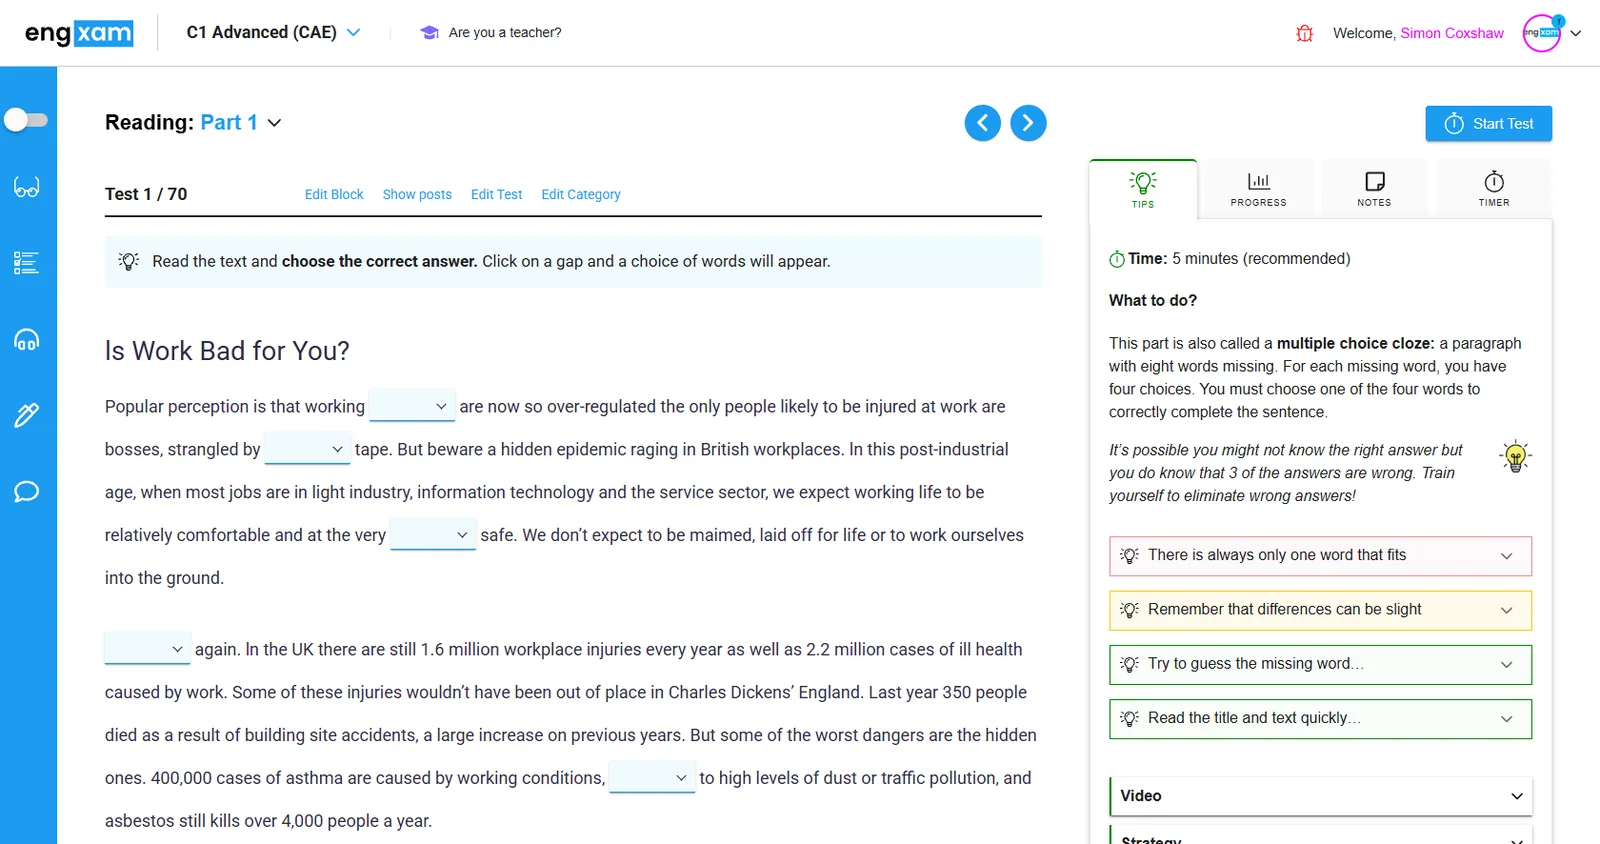Click the Start Test button
Viewport: 1600px width, 844px height.
point(1489,123)
